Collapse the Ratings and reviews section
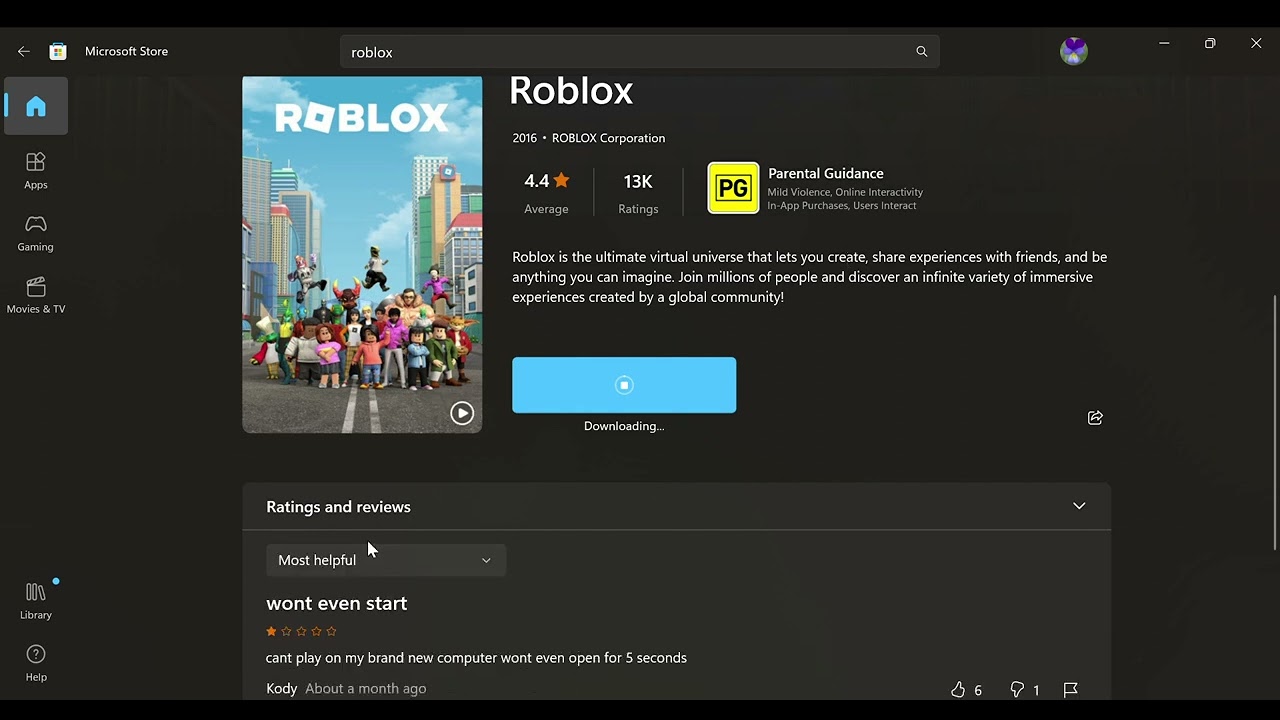The height and width of the screenshot is (720, 1280). [x=1079, y=506]
